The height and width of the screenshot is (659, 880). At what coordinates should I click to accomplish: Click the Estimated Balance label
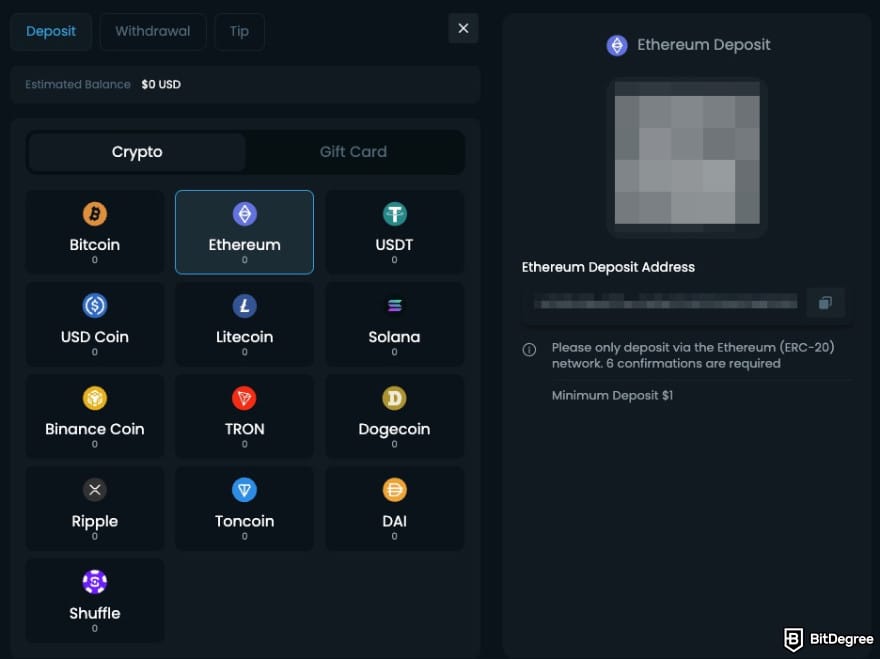(x=78, y=85)
